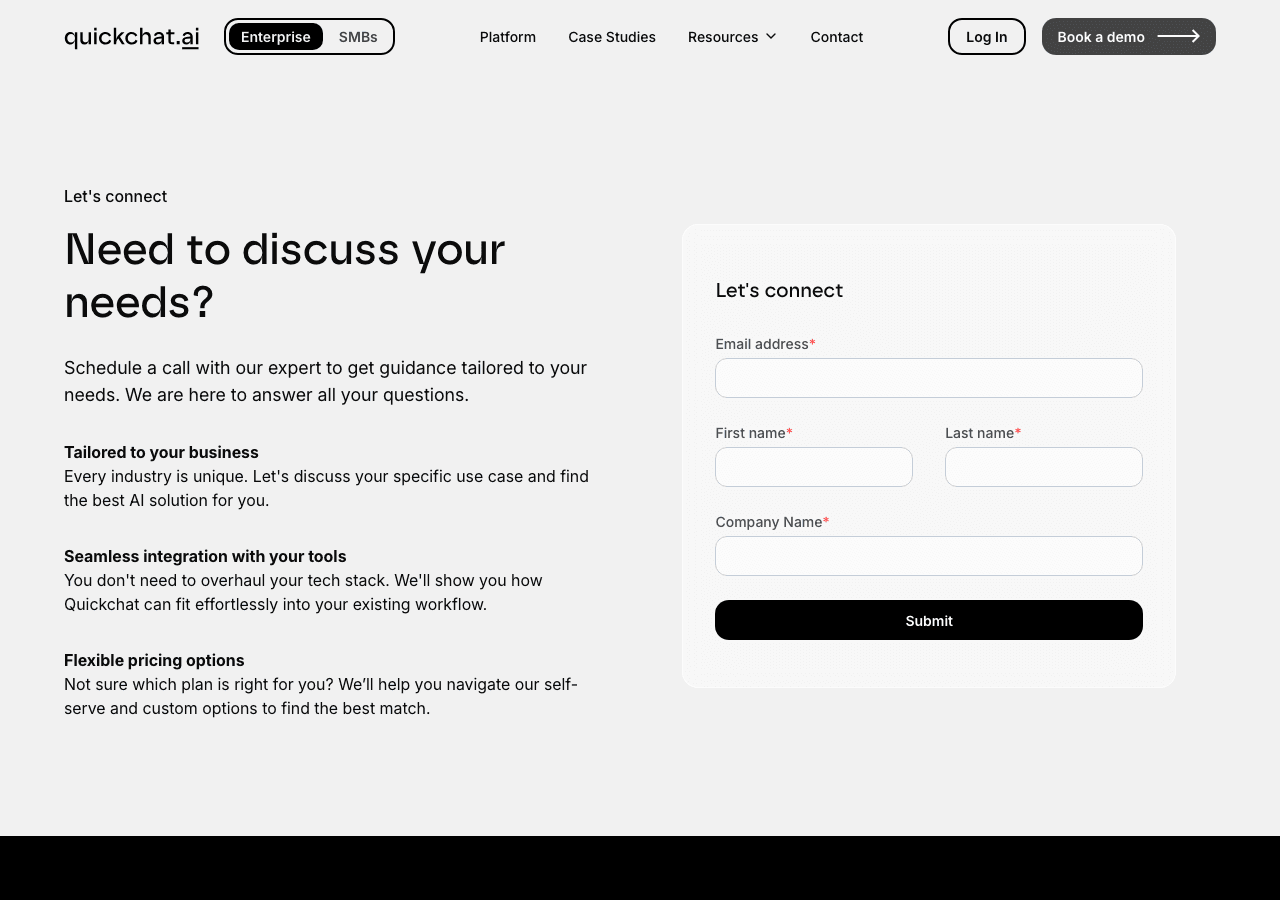Open the Platform menu item
Viewport: 1280px width, 900px height.
click(508, 37)
